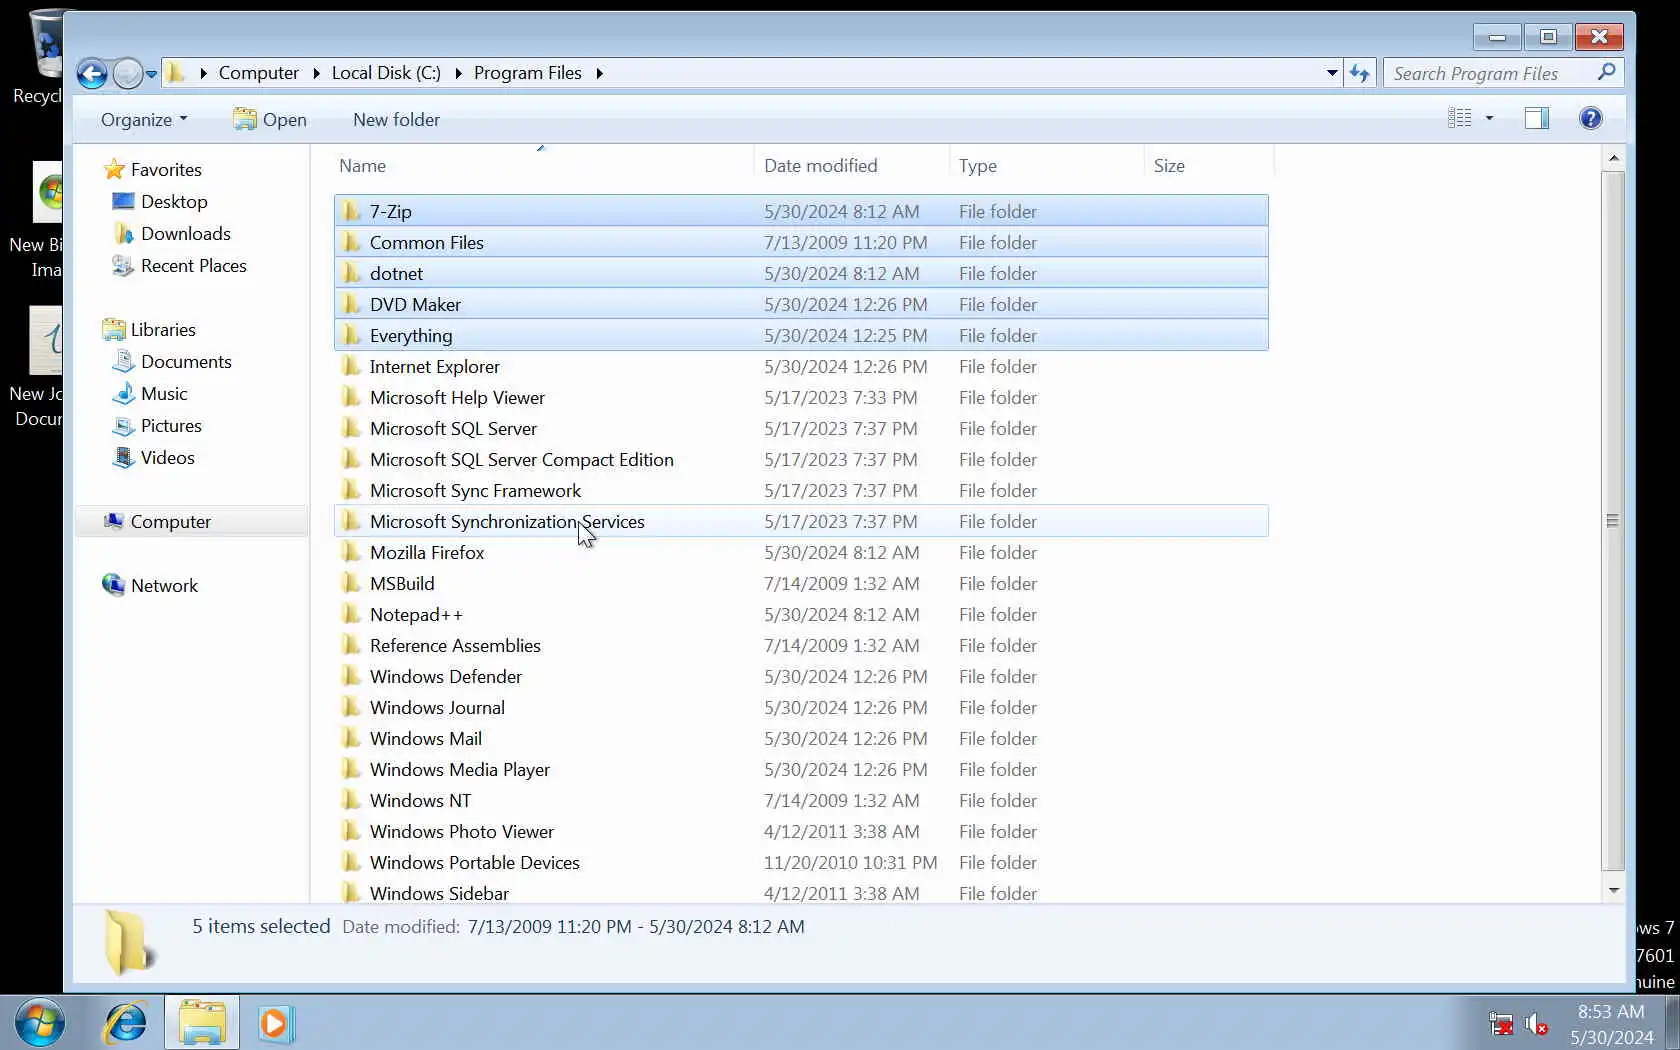Go back with the Back arrow button
The image size is (1680, 1050).
[x=92, y=73]
